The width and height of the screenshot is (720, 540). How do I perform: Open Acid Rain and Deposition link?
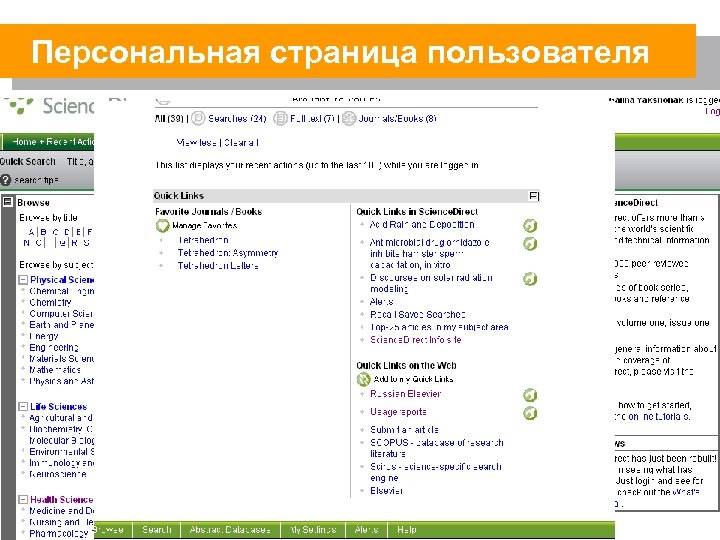[422, 225]
